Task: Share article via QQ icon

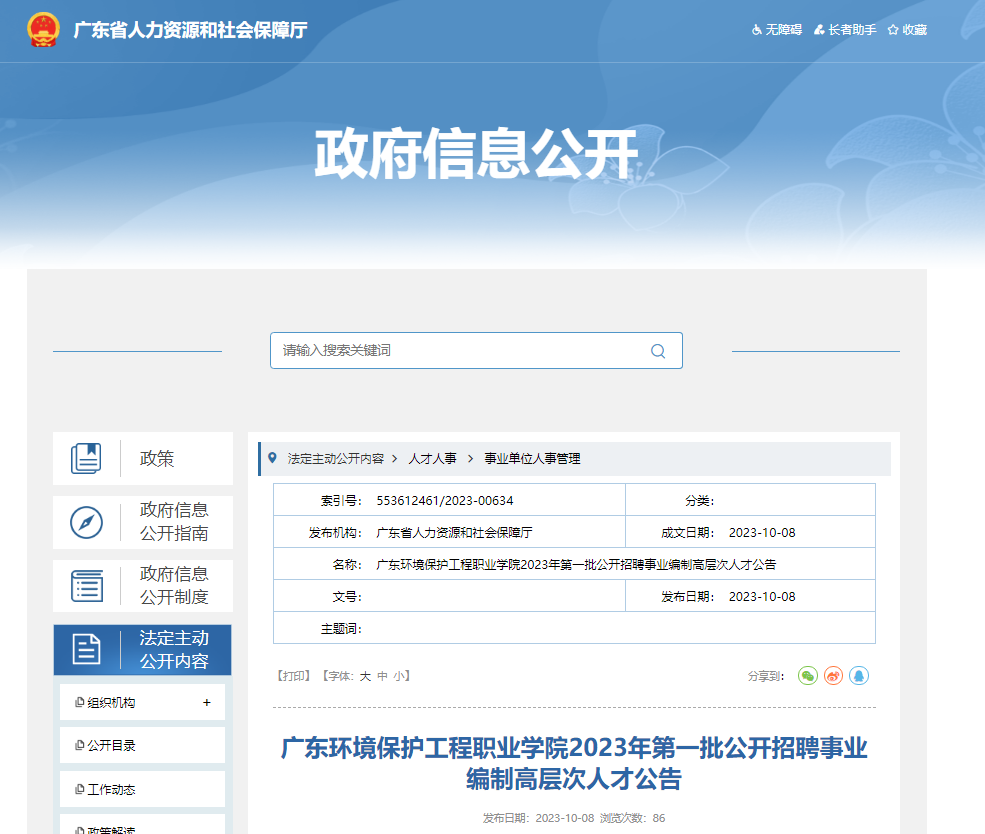Action: pyautogui.click(x=859, y=676)
